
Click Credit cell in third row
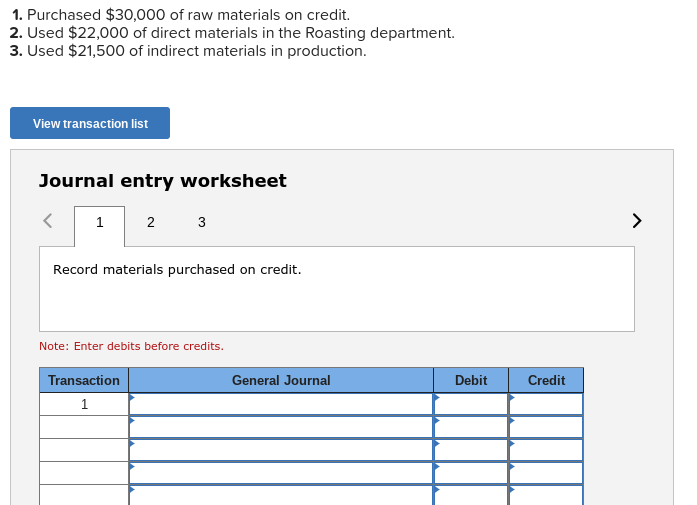(546, 450)
